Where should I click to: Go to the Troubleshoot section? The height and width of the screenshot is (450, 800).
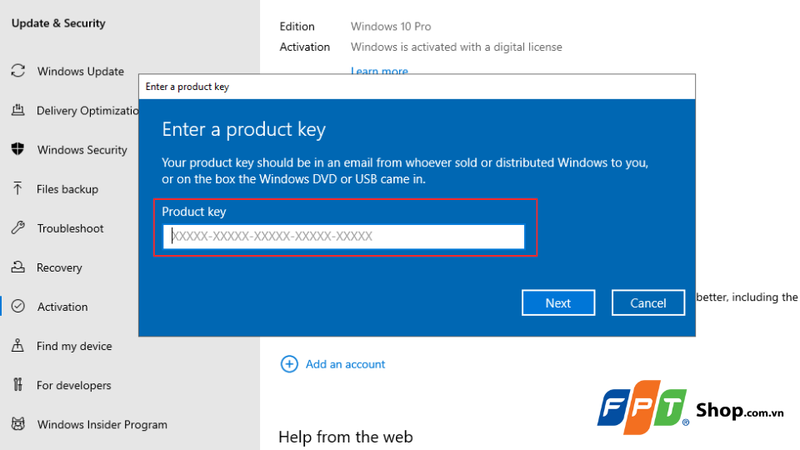[x=70, y=228]
